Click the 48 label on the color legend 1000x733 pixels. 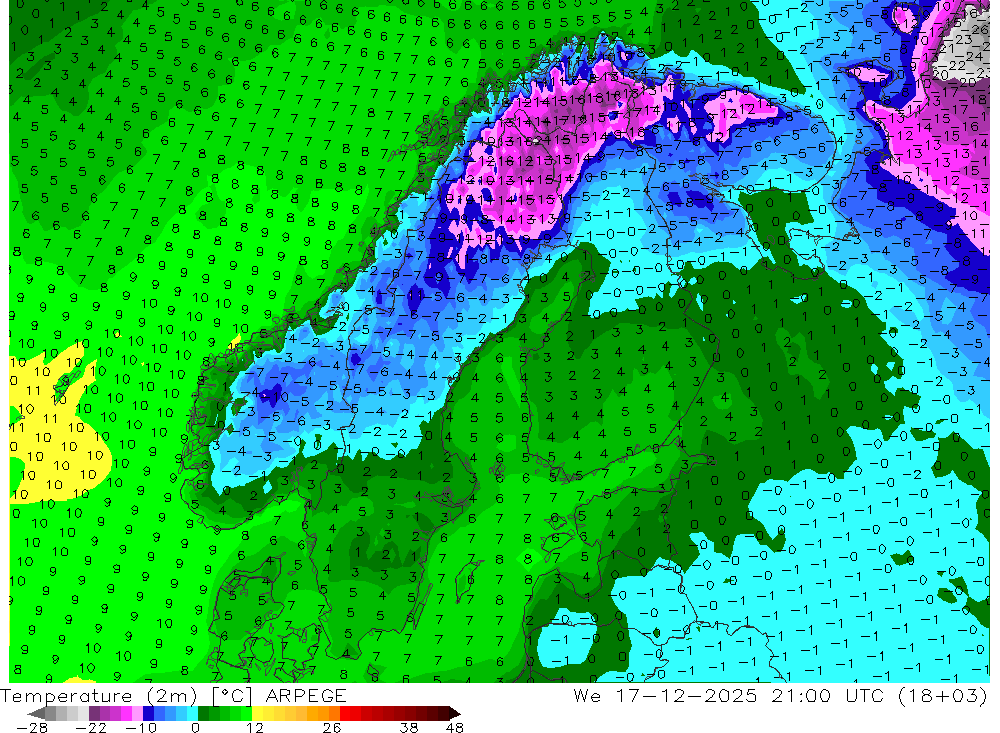tap(455, 728)
